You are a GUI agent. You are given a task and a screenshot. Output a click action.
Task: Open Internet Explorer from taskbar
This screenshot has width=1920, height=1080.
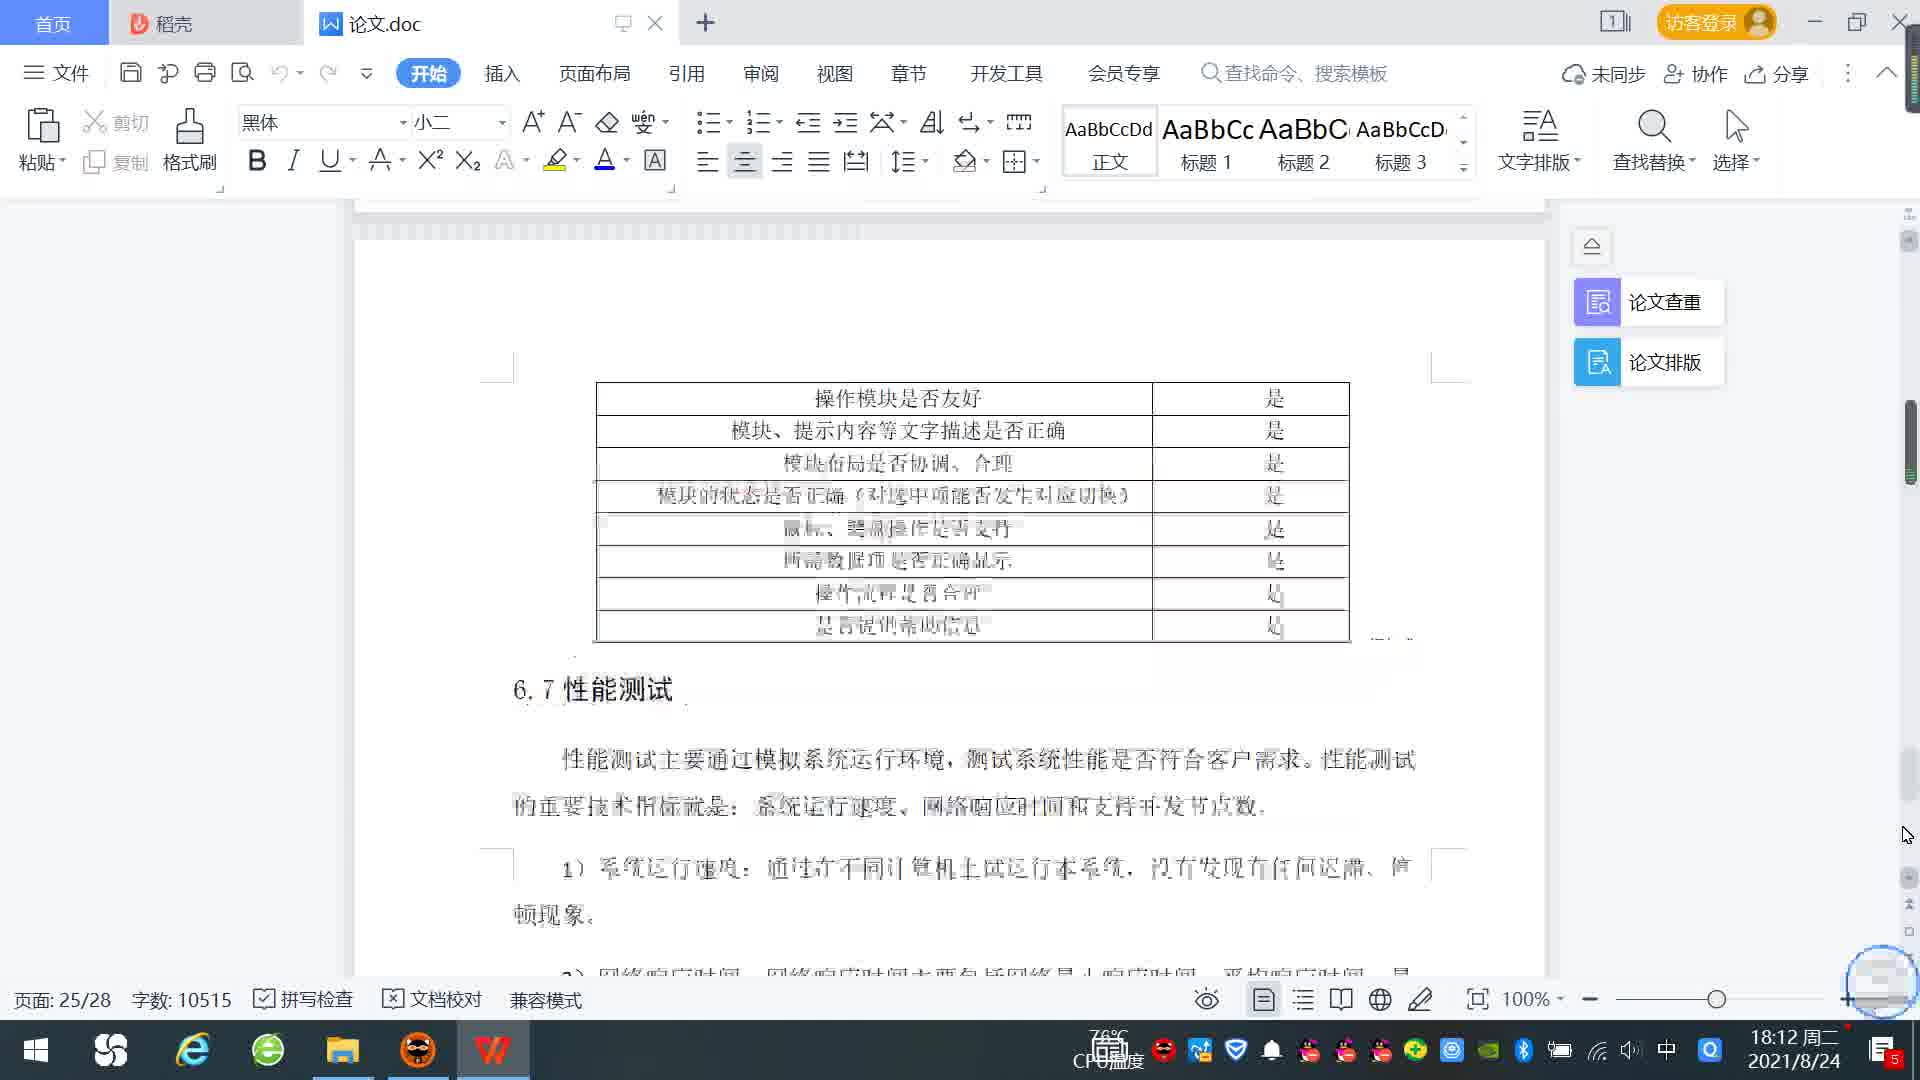(192, 1050)
